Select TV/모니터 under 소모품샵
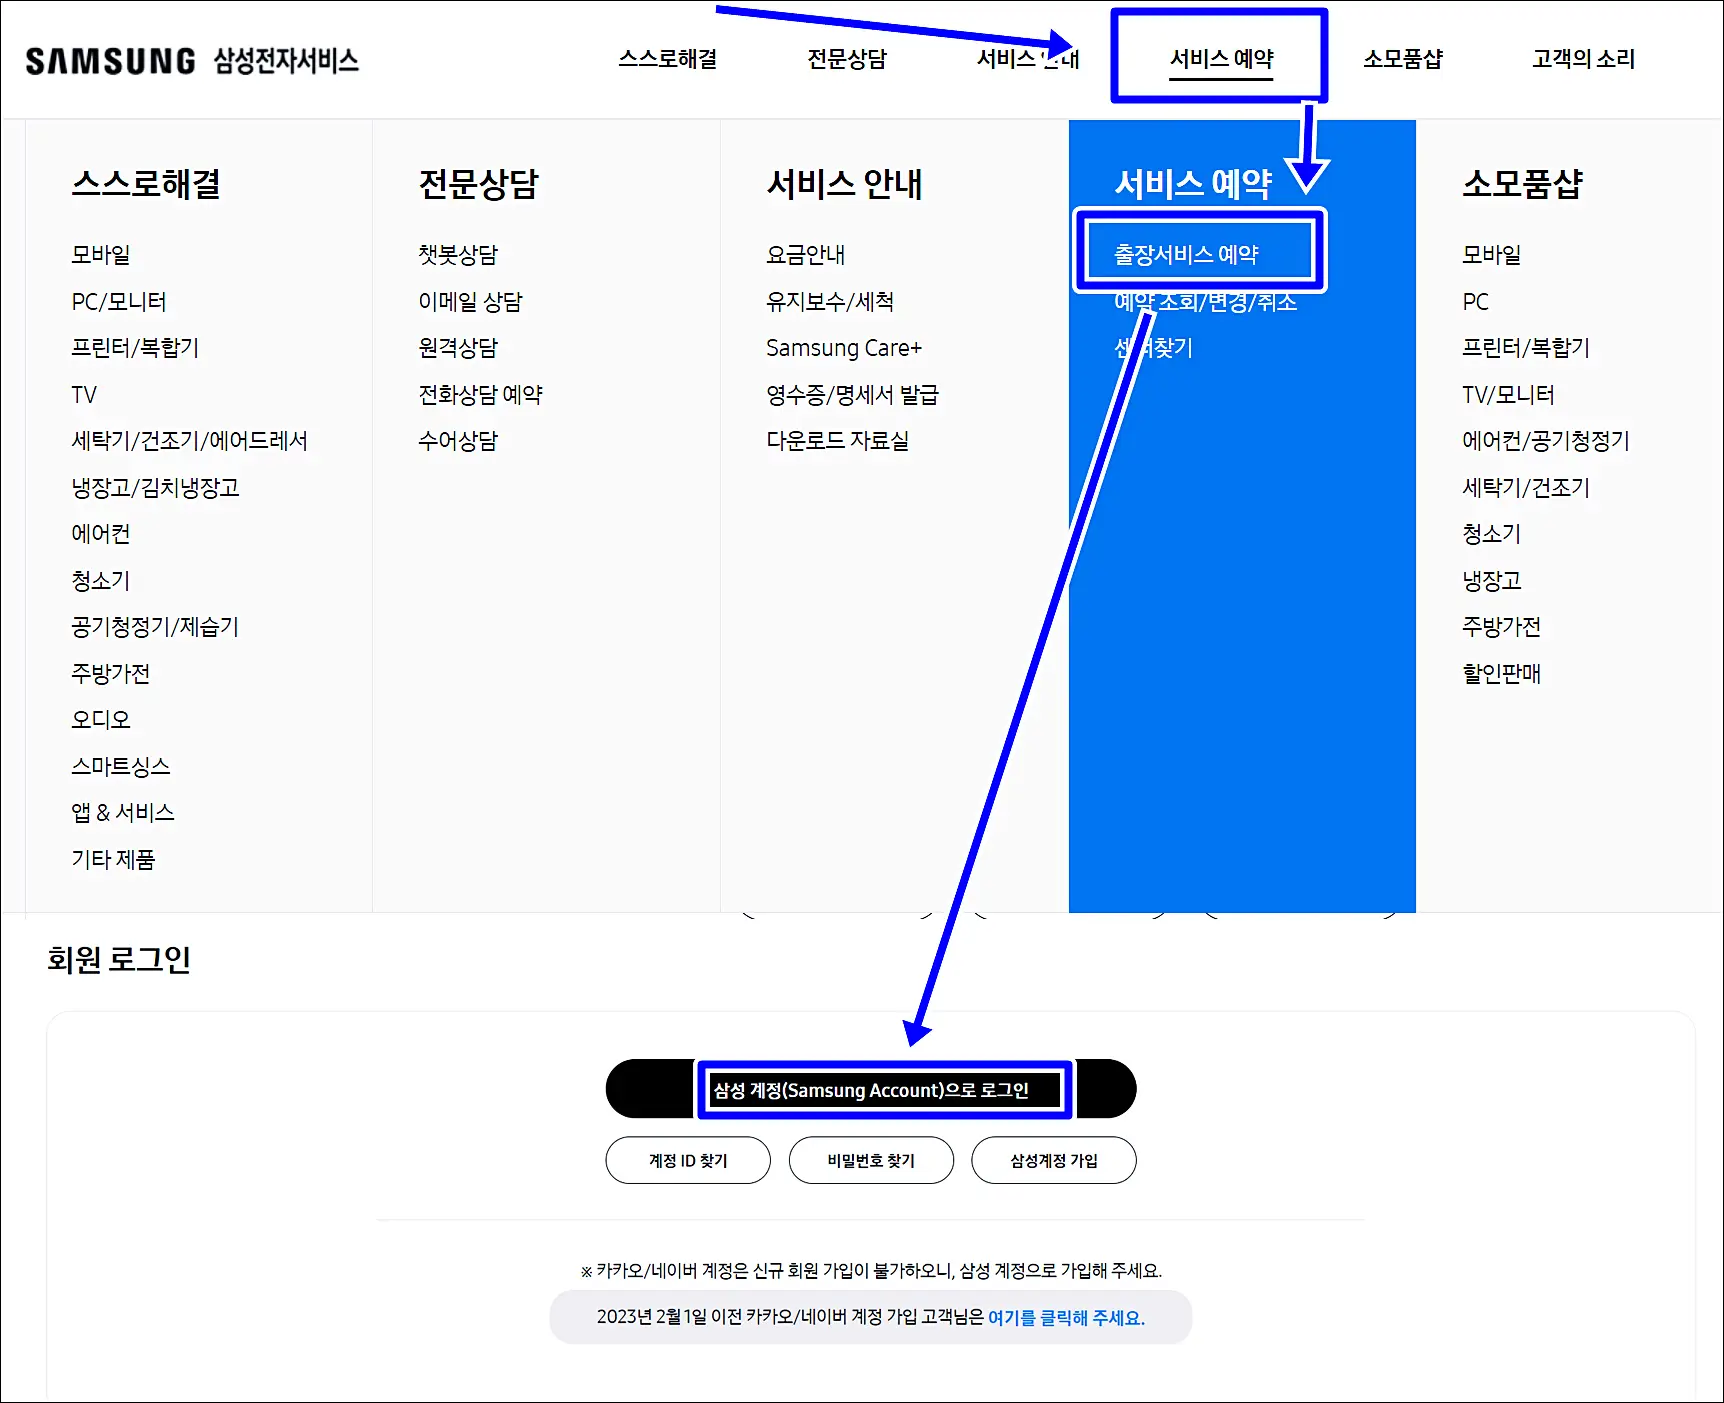This screenshot has width=1724, height=1403. 1509,395
